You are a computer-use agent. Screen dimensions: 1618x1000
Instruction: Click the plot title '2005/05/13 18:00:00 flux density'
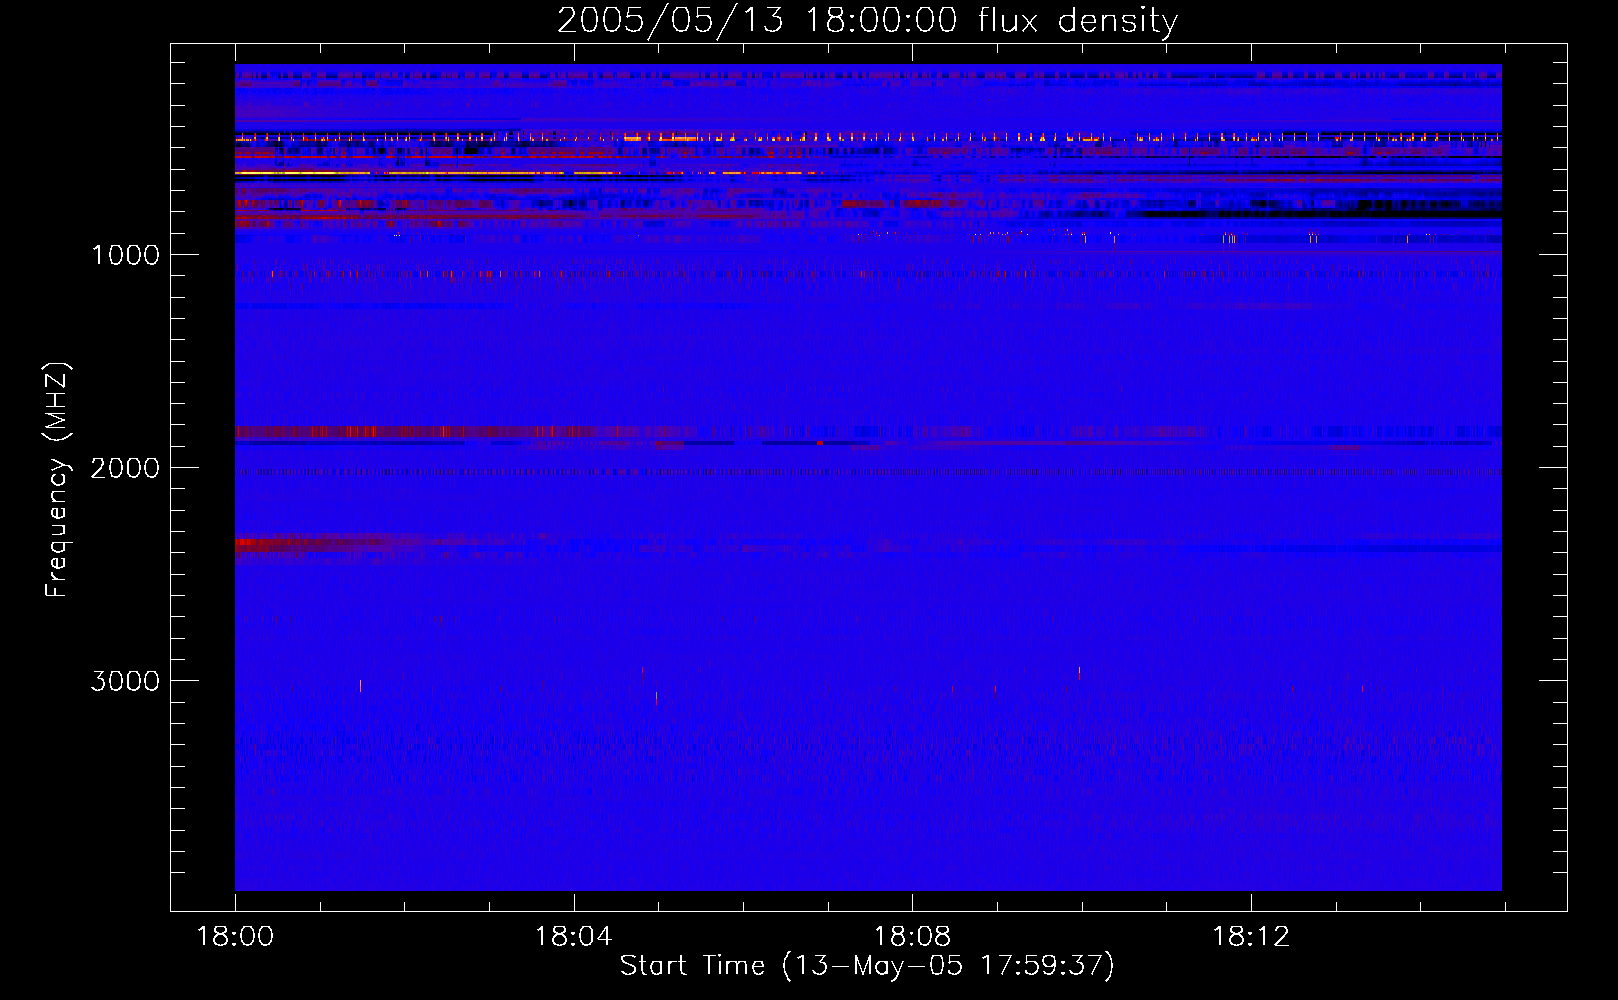tap(867, 20)
